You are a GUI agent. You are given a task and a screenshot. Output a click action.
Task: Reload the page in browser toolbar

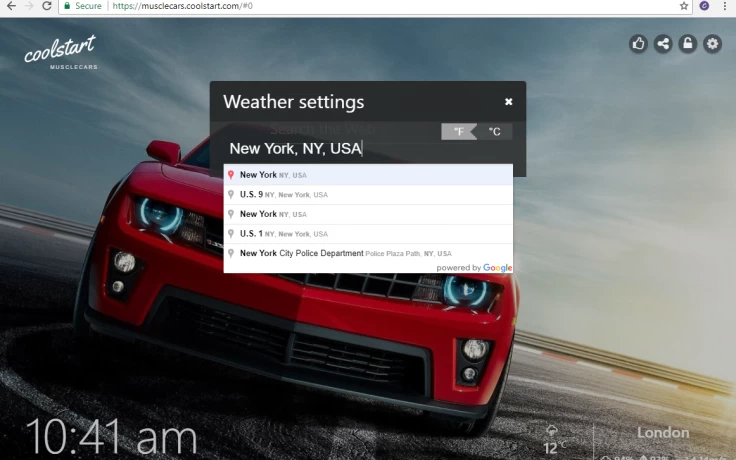click(46, 6)
